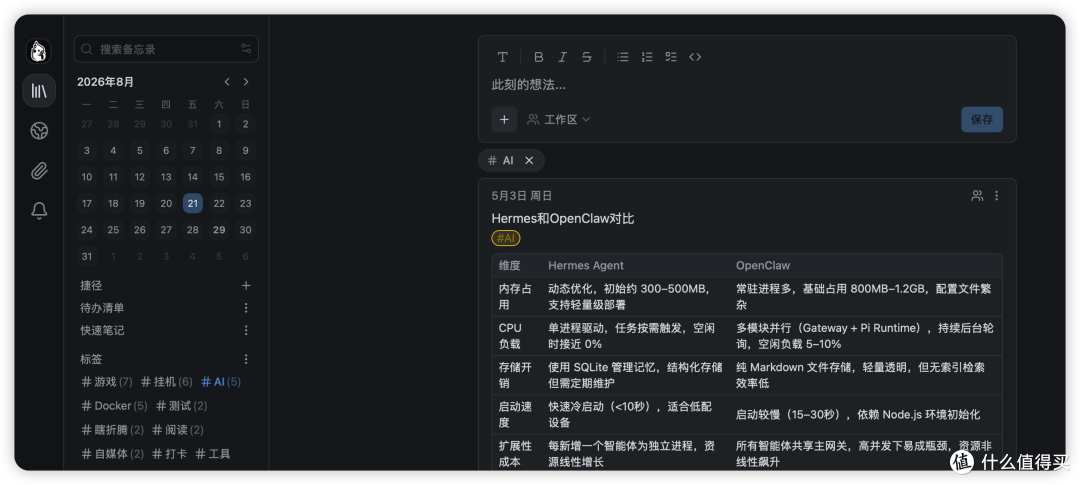Open the memos library sidebar icon
1080x485 pixels.
39,91
